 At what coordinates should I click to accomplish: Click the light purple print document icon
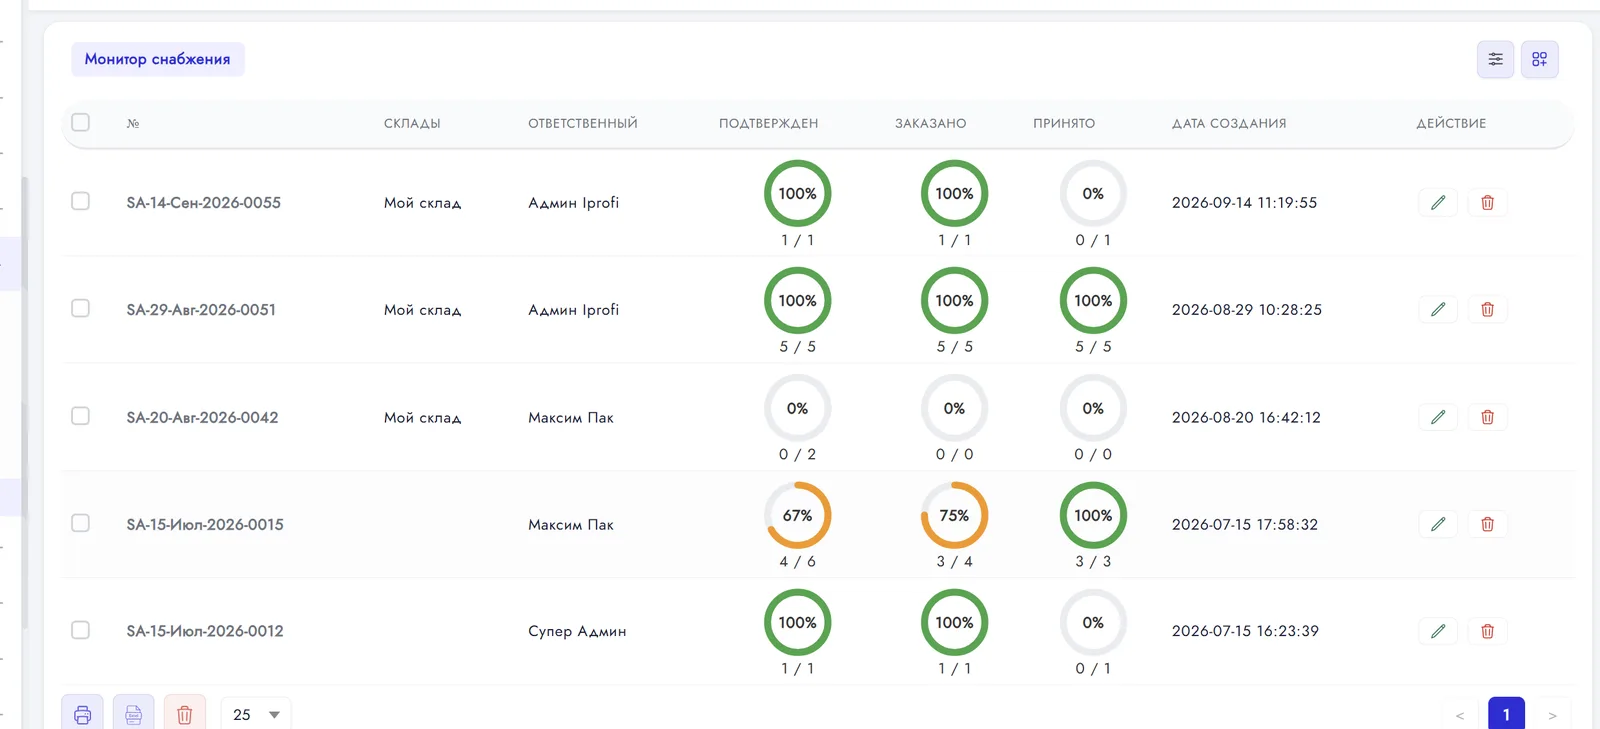click(133, 714)
